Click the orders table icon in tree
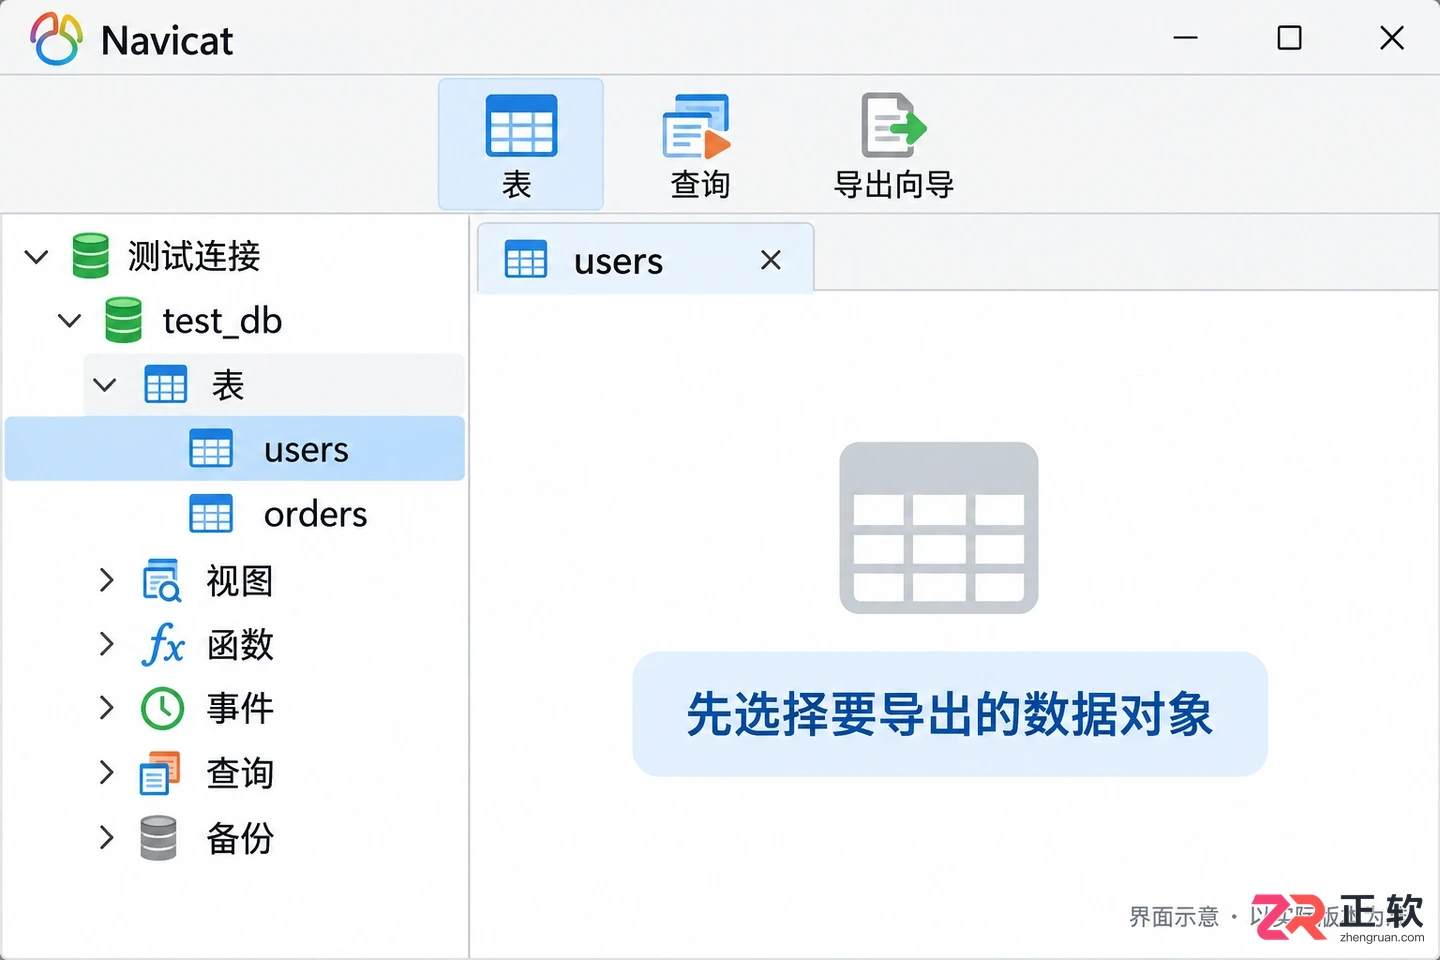Image resolution: width=1440 pixels, height=960 pixels. point(211,514)
